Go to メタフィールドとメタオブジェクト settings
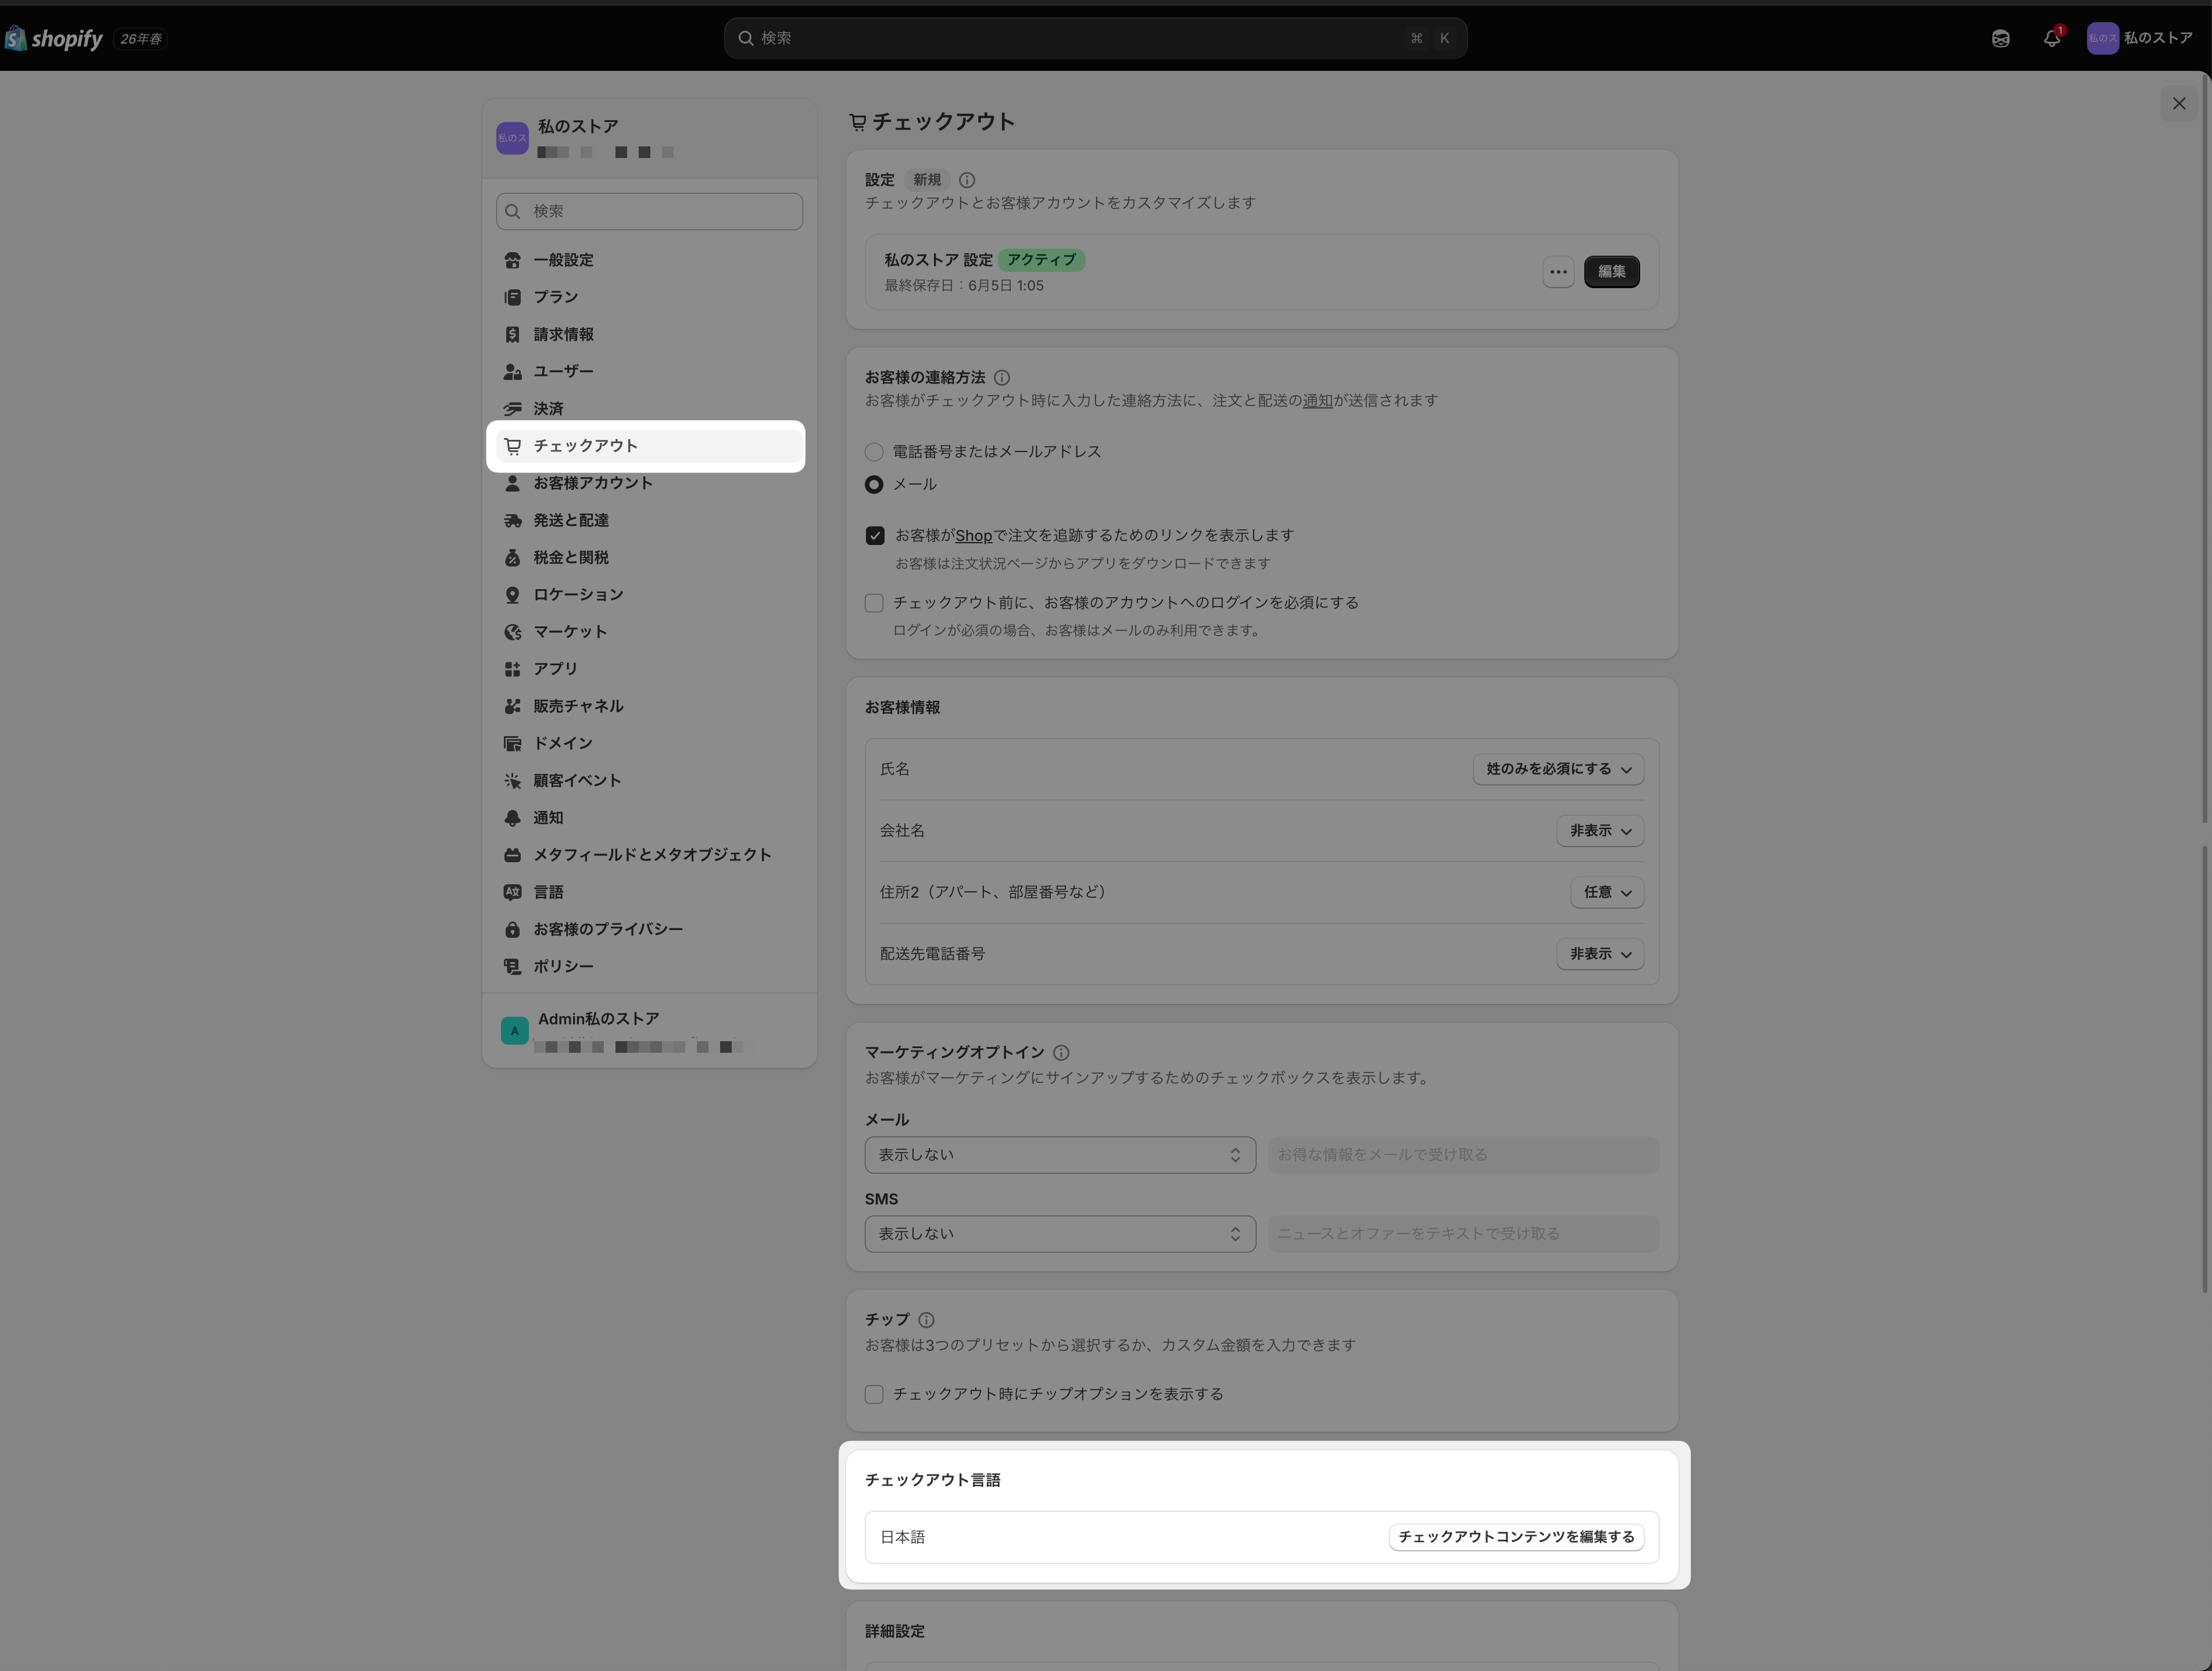Viewport: 2212px width, 1671px height. click(648, 854)
